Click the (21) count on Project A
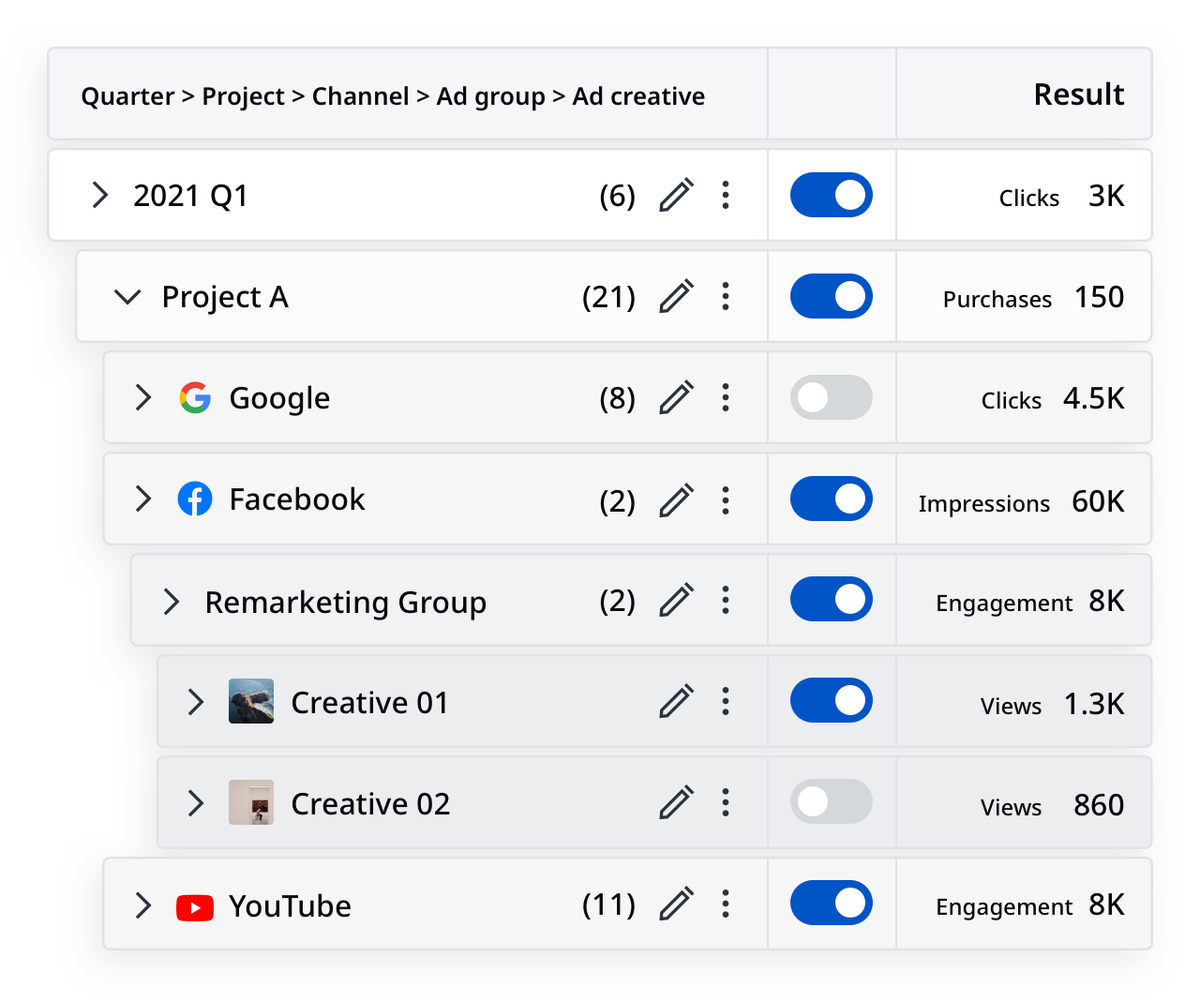This screenshot has height=998, width=1200. pos(609,297)
